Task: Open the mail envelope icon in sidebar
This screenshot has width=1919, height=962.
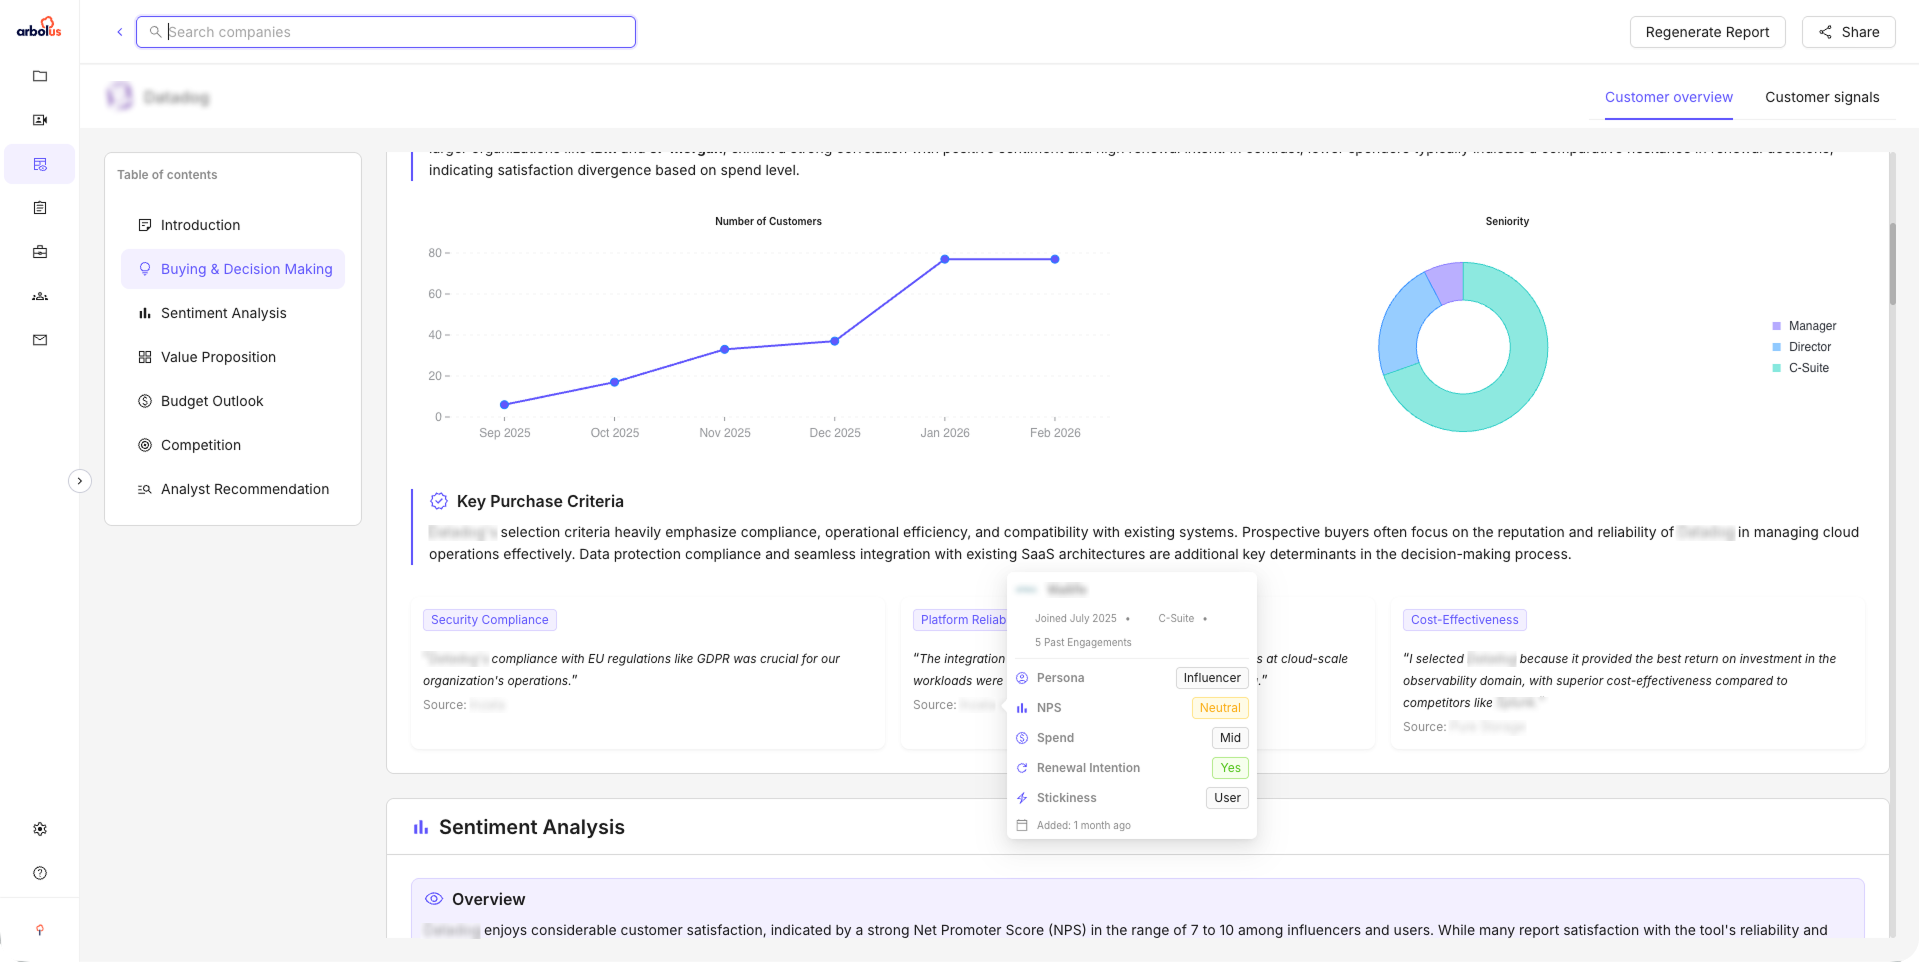Action: pos(40,340)
